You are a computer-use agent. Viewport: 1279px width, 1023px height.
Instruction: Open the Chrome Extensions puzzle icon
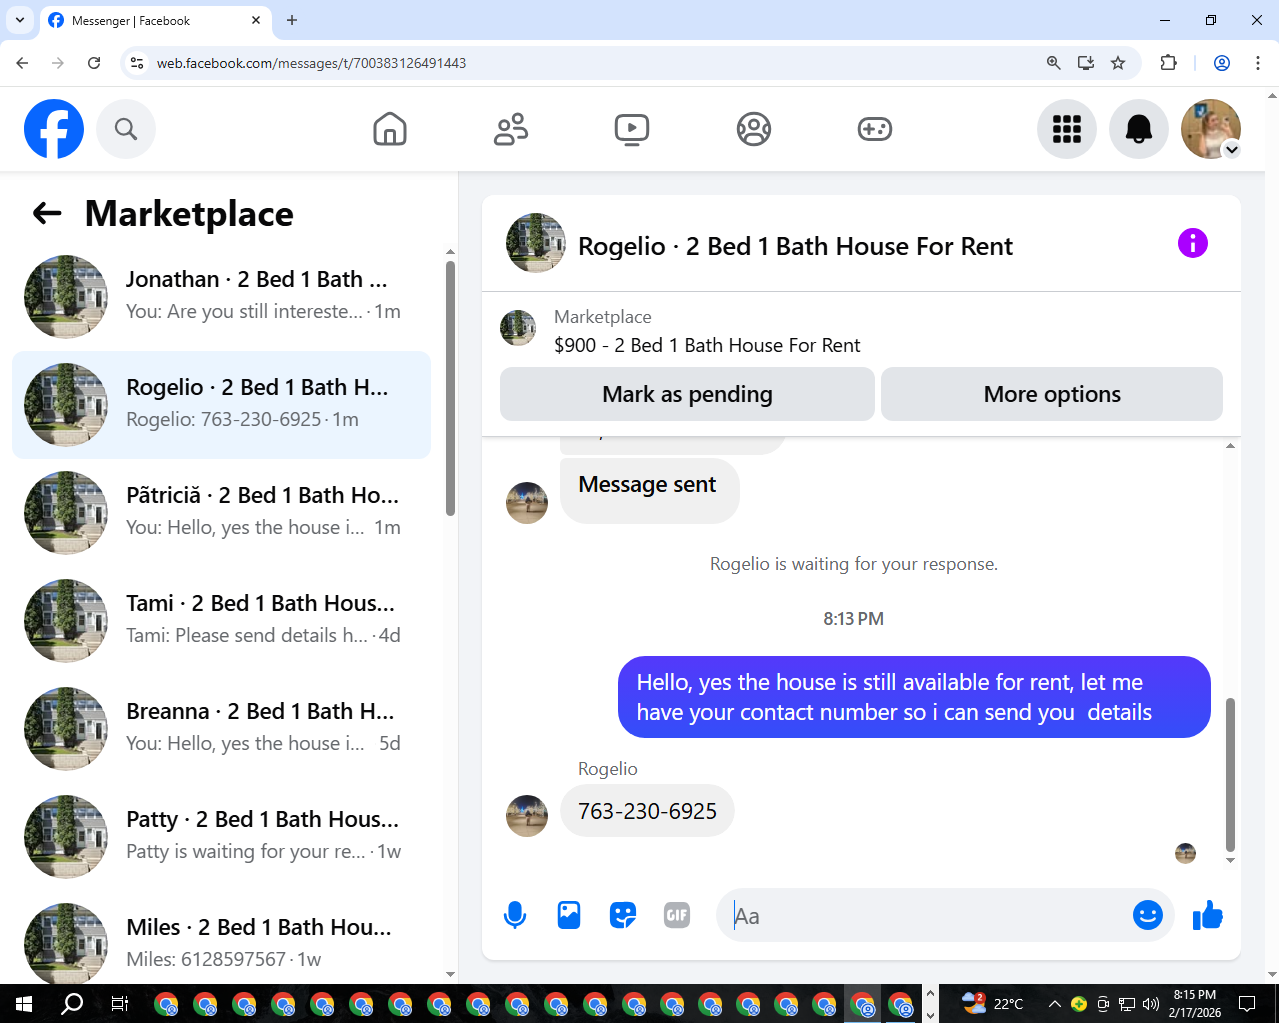1168,63
